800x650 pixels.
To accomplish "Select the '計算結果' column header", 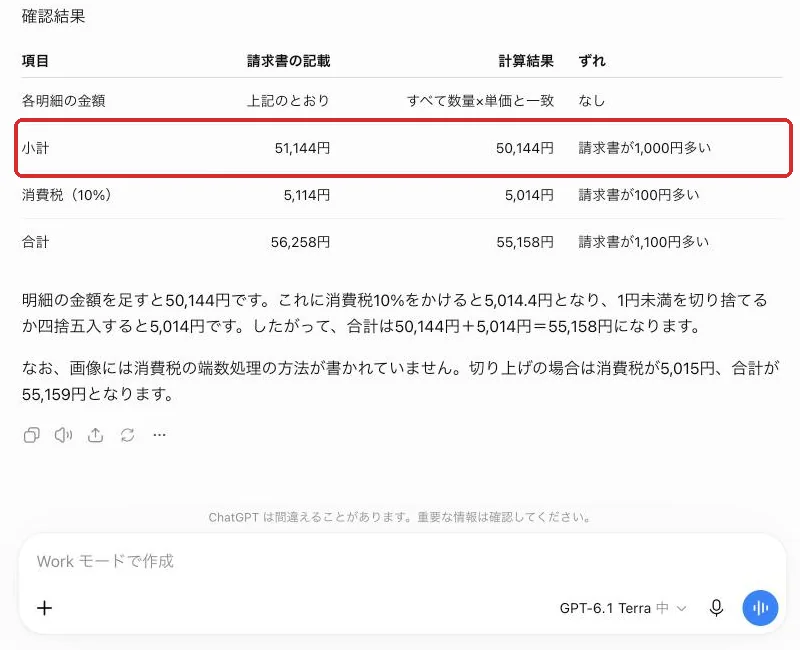I will coord(526,61).
